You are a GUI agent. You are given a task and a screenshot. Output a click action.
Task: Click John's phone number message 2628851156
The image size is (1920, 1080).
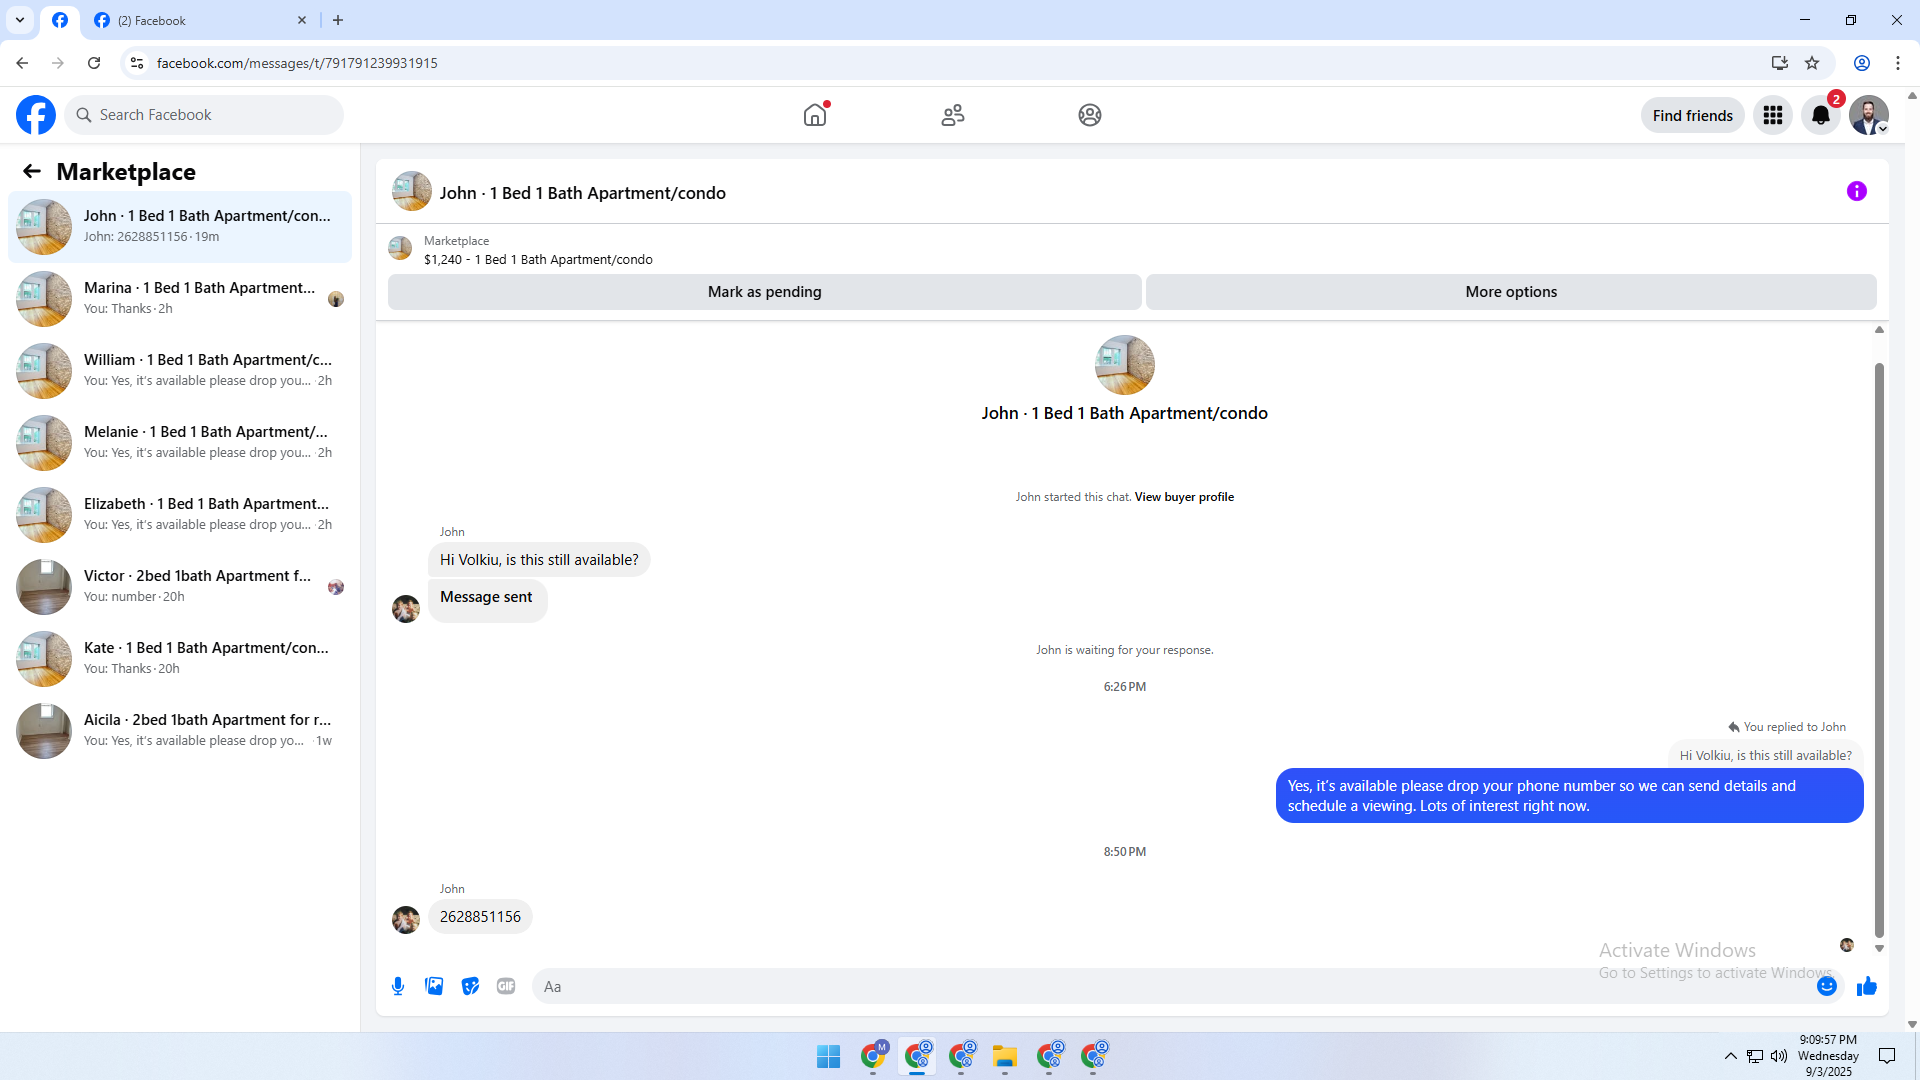pos(480,917)
